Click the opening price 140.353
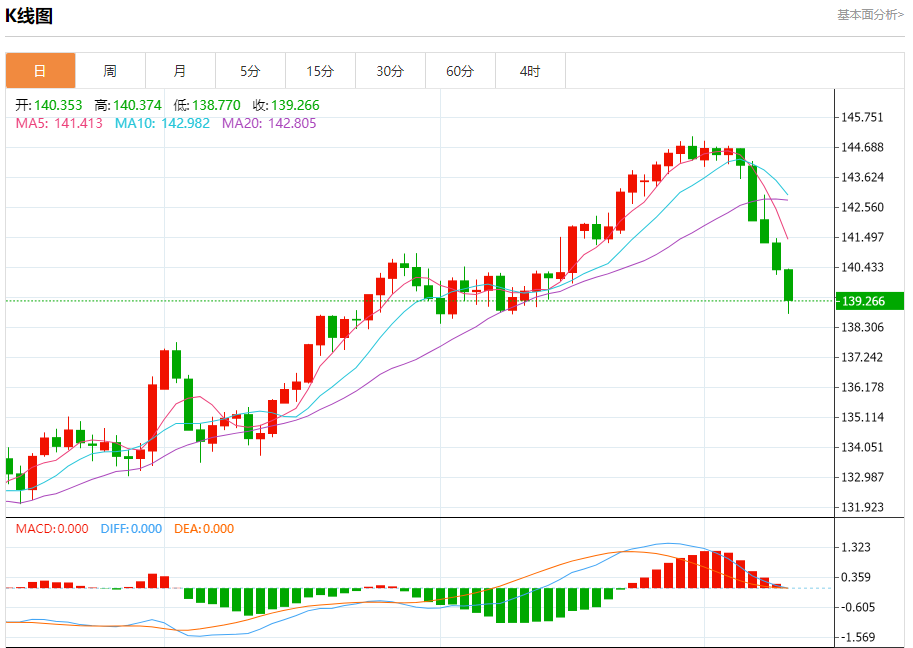 coord(58,105)
